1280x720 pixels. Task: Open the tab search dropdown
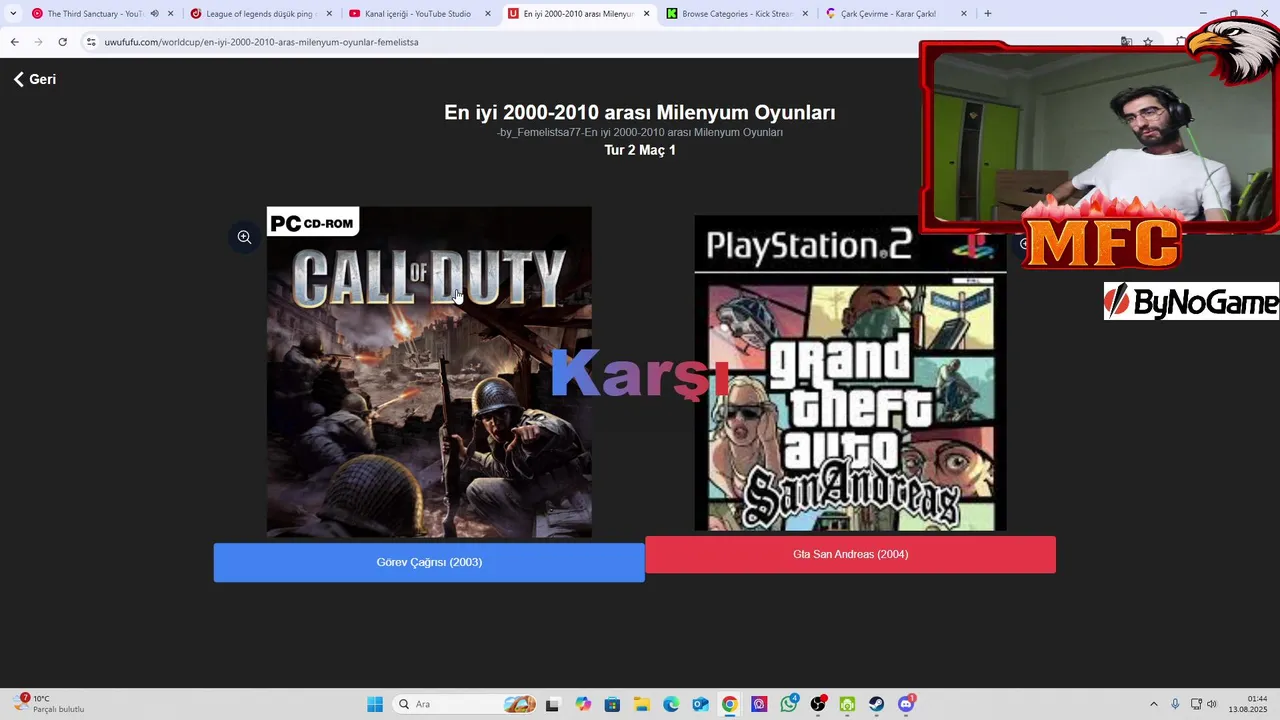click(13, 14)
